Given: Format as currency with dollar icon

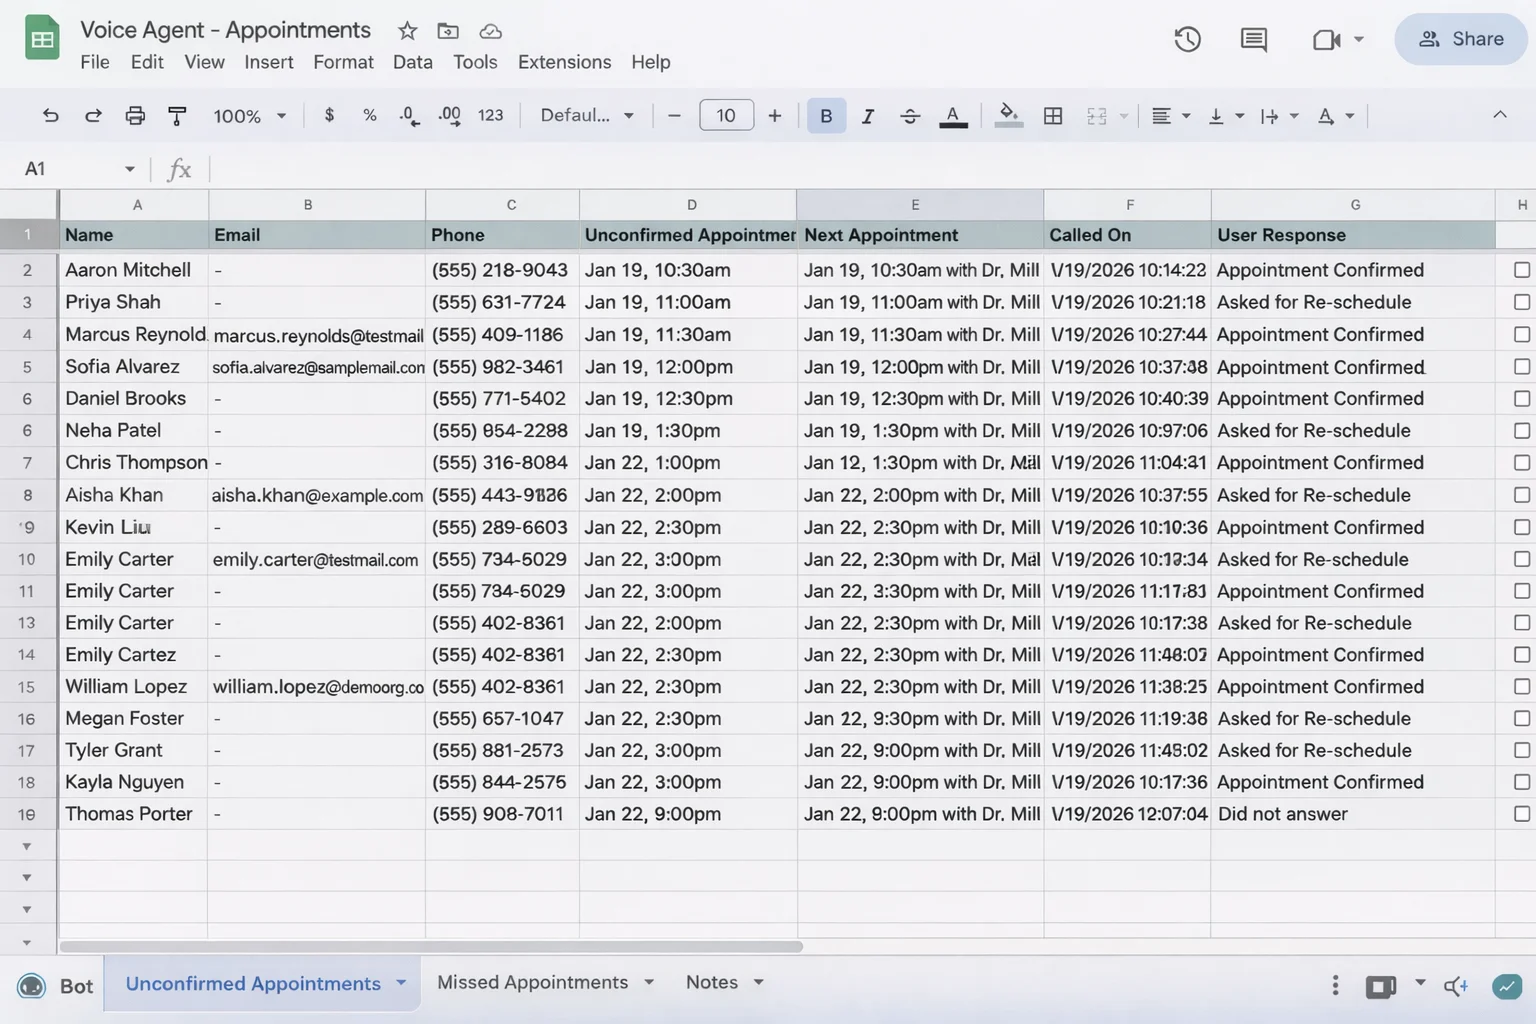Looking at the screenshot, I should tap(329, 115).
